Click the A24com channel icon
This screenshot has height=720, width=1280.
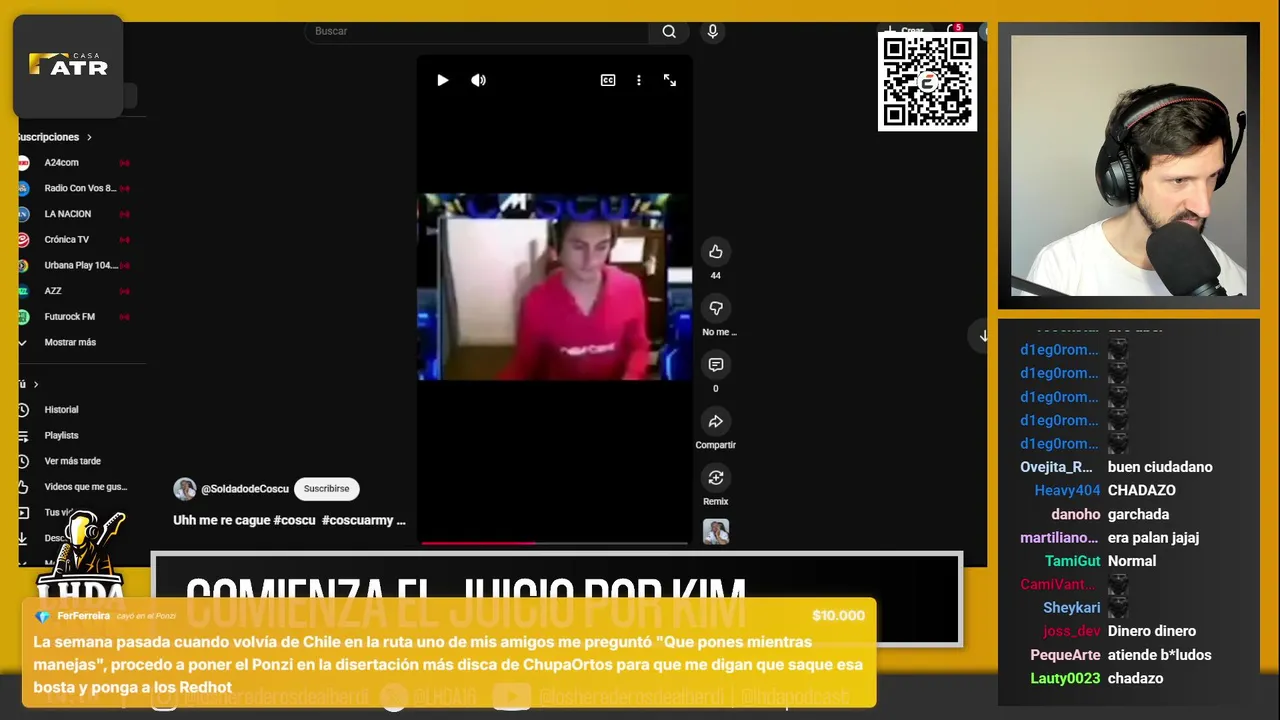click(23, 162)
